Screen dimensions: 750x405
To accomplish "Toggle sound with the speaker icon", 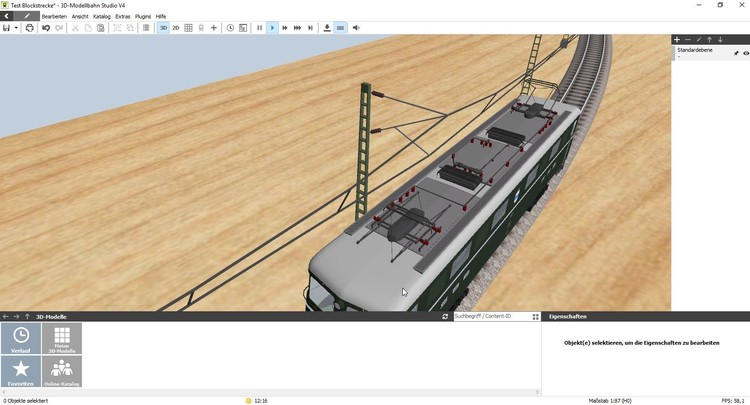I will 356,28.
